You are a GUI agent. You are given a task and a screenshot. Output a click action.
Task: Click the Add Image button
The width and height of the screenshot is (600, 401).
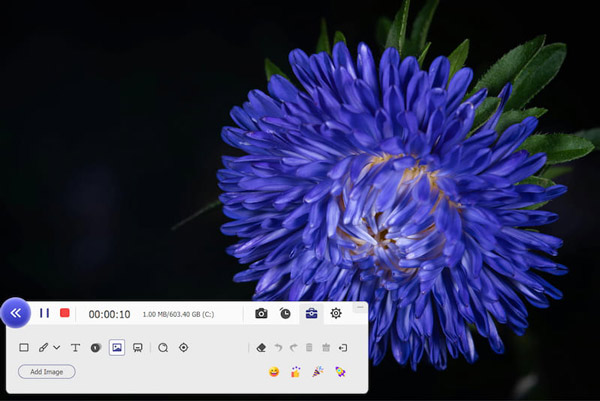tap(47, 372)
